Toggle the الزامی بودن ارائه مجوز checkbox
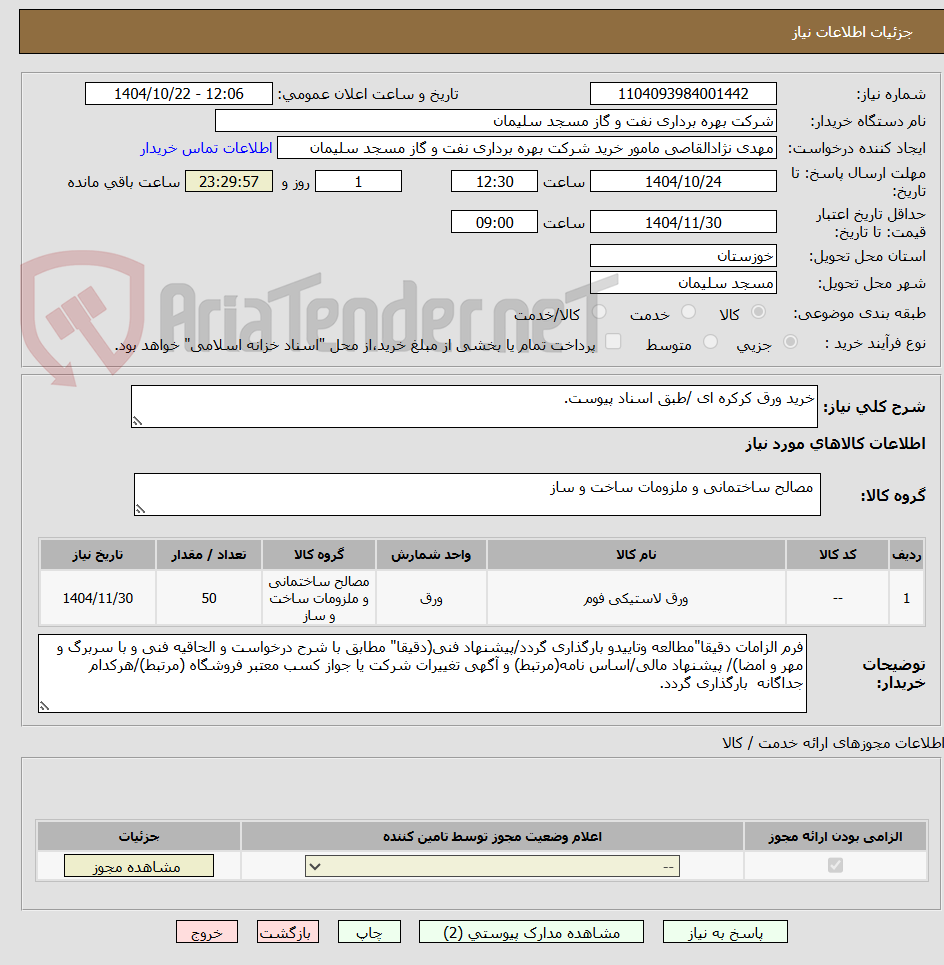 tap(836, 866)
